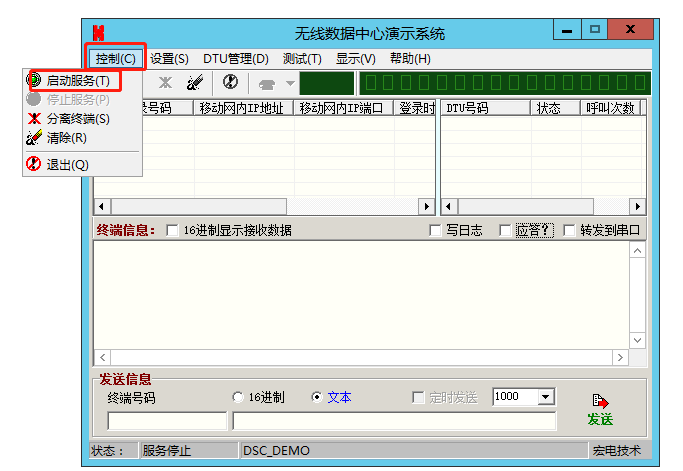
Task: Click terminal info scroll-down arrow
Action: click(637, 340)
